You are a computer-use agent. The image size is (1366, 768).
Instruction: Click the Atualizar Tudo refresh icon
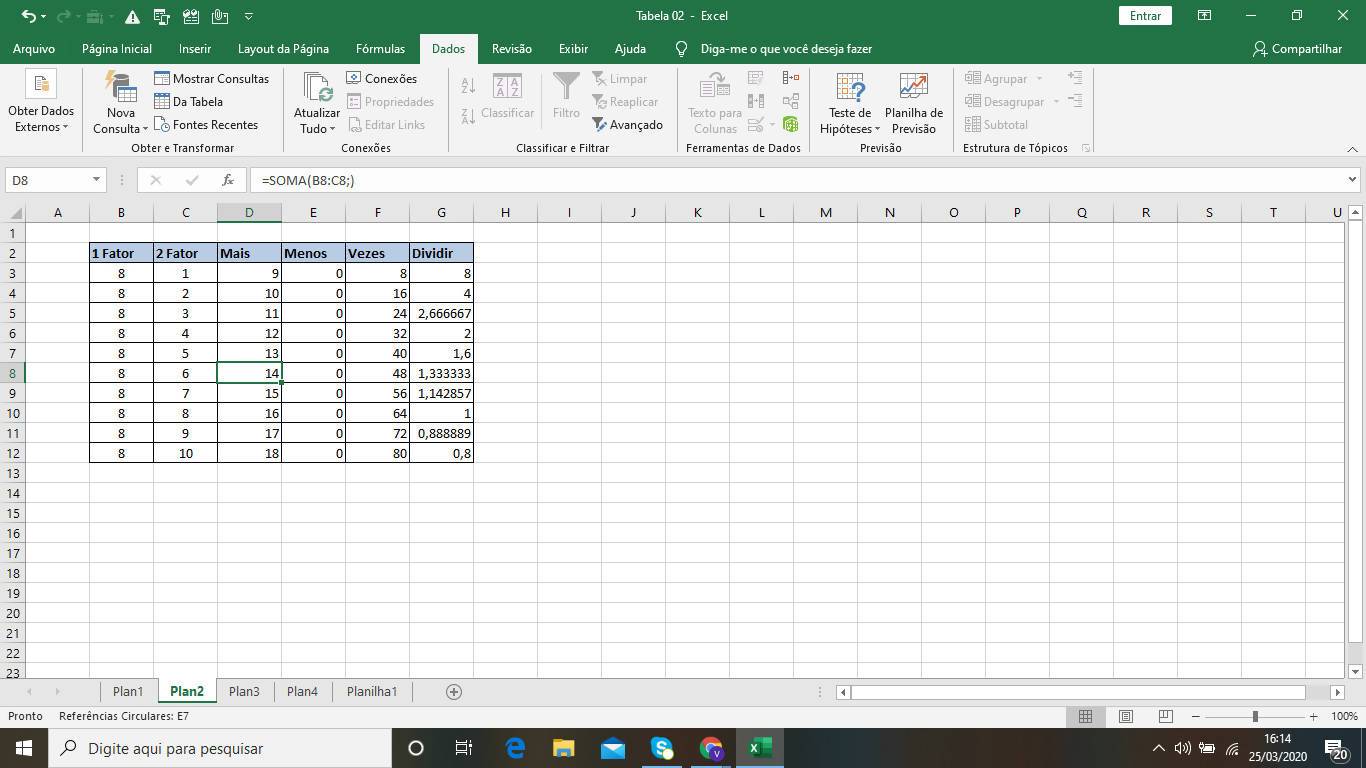pos(317,87)
